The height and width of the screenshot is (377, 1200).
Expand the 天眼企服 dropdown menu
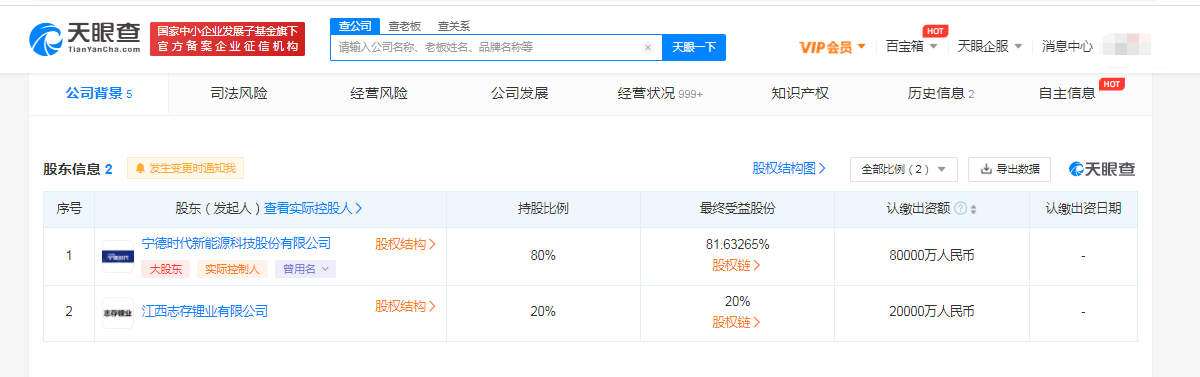pos(990,46)
